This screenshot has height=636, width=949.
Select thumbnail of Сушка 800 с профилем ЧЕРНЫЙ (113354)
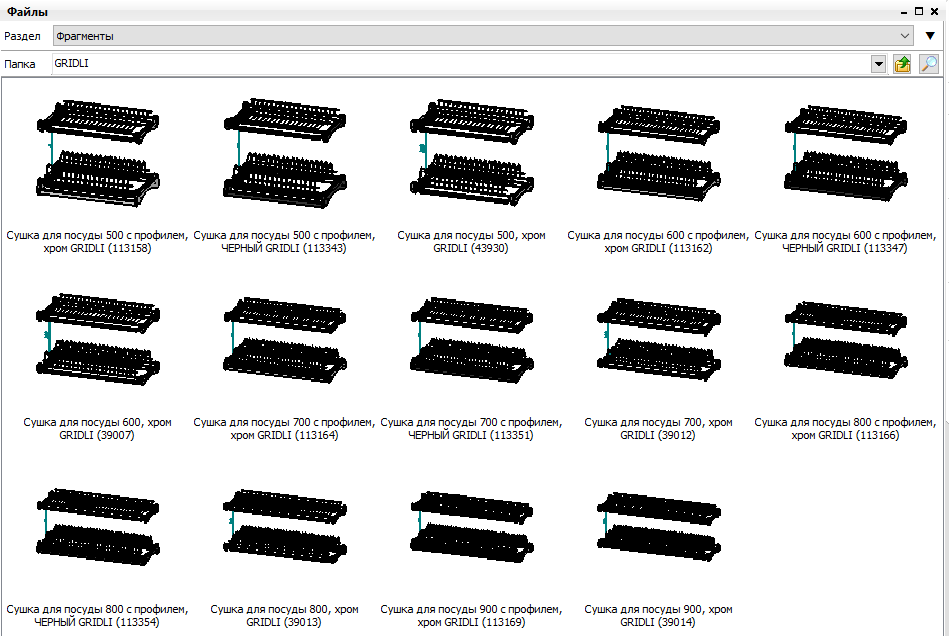click(x=97, y=526)
